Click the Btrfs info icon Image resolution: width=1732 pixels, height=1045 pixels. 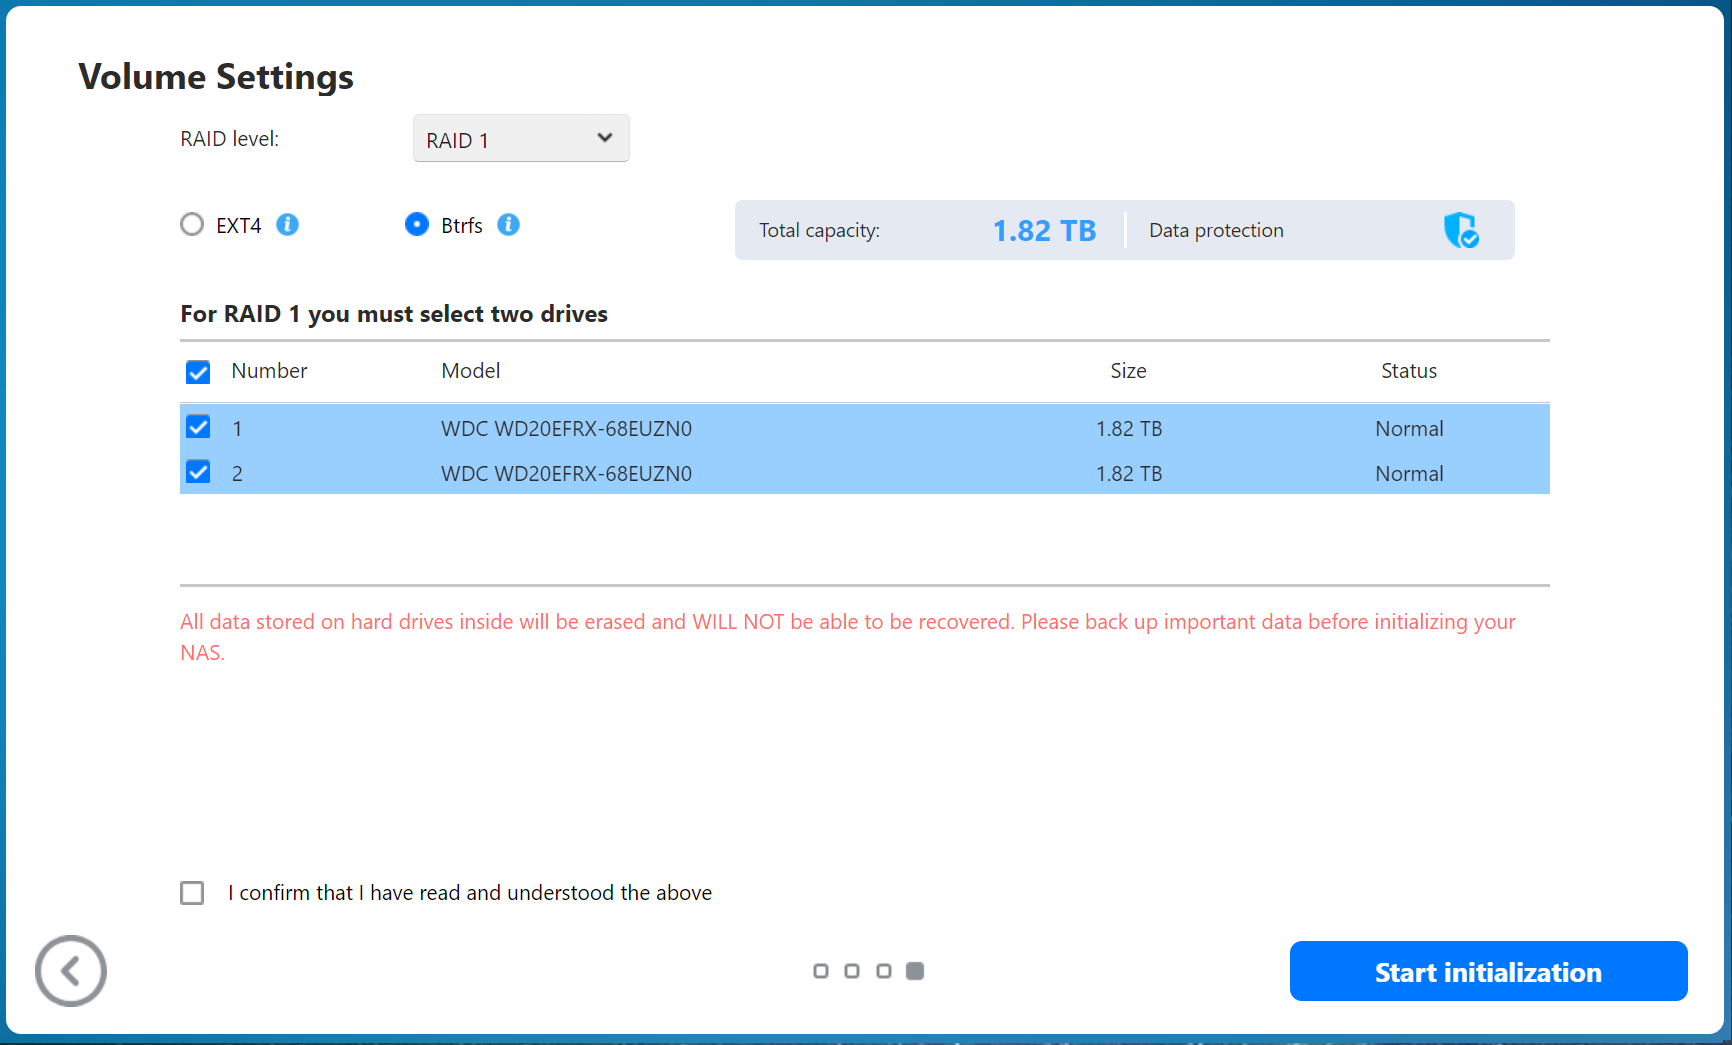(x=508, y=225)
